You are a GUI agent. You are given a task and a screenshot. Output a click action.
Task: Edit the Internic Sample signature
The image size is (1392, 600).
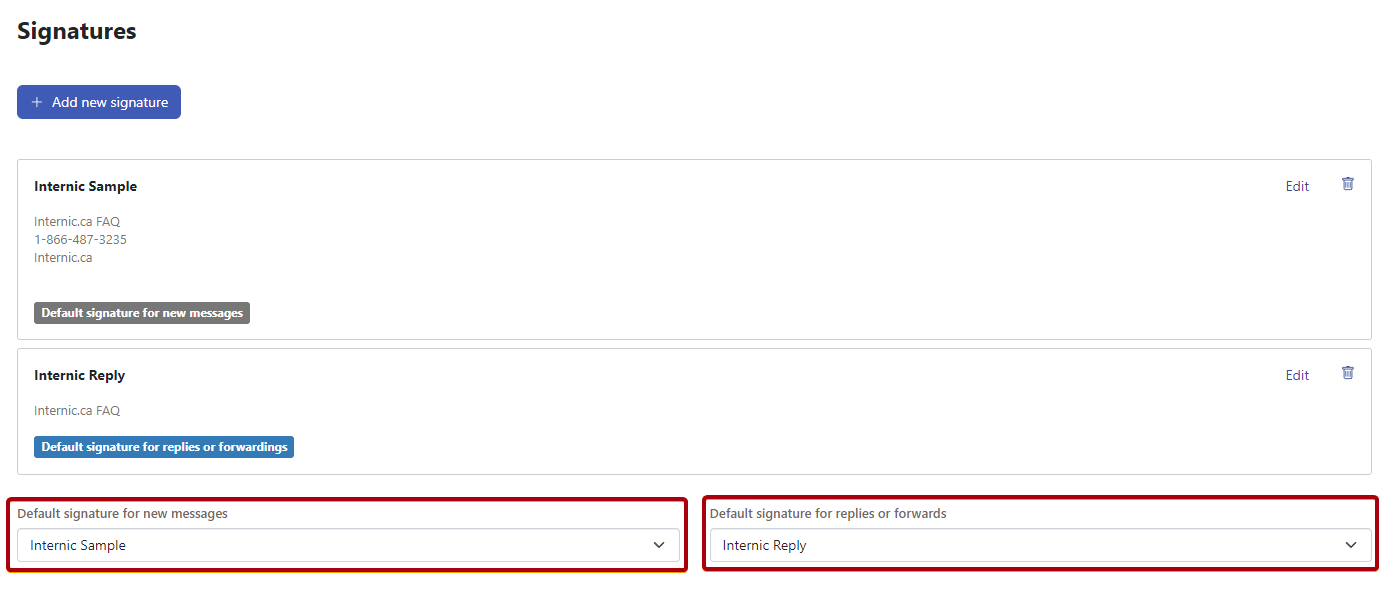click(1297, 186)
